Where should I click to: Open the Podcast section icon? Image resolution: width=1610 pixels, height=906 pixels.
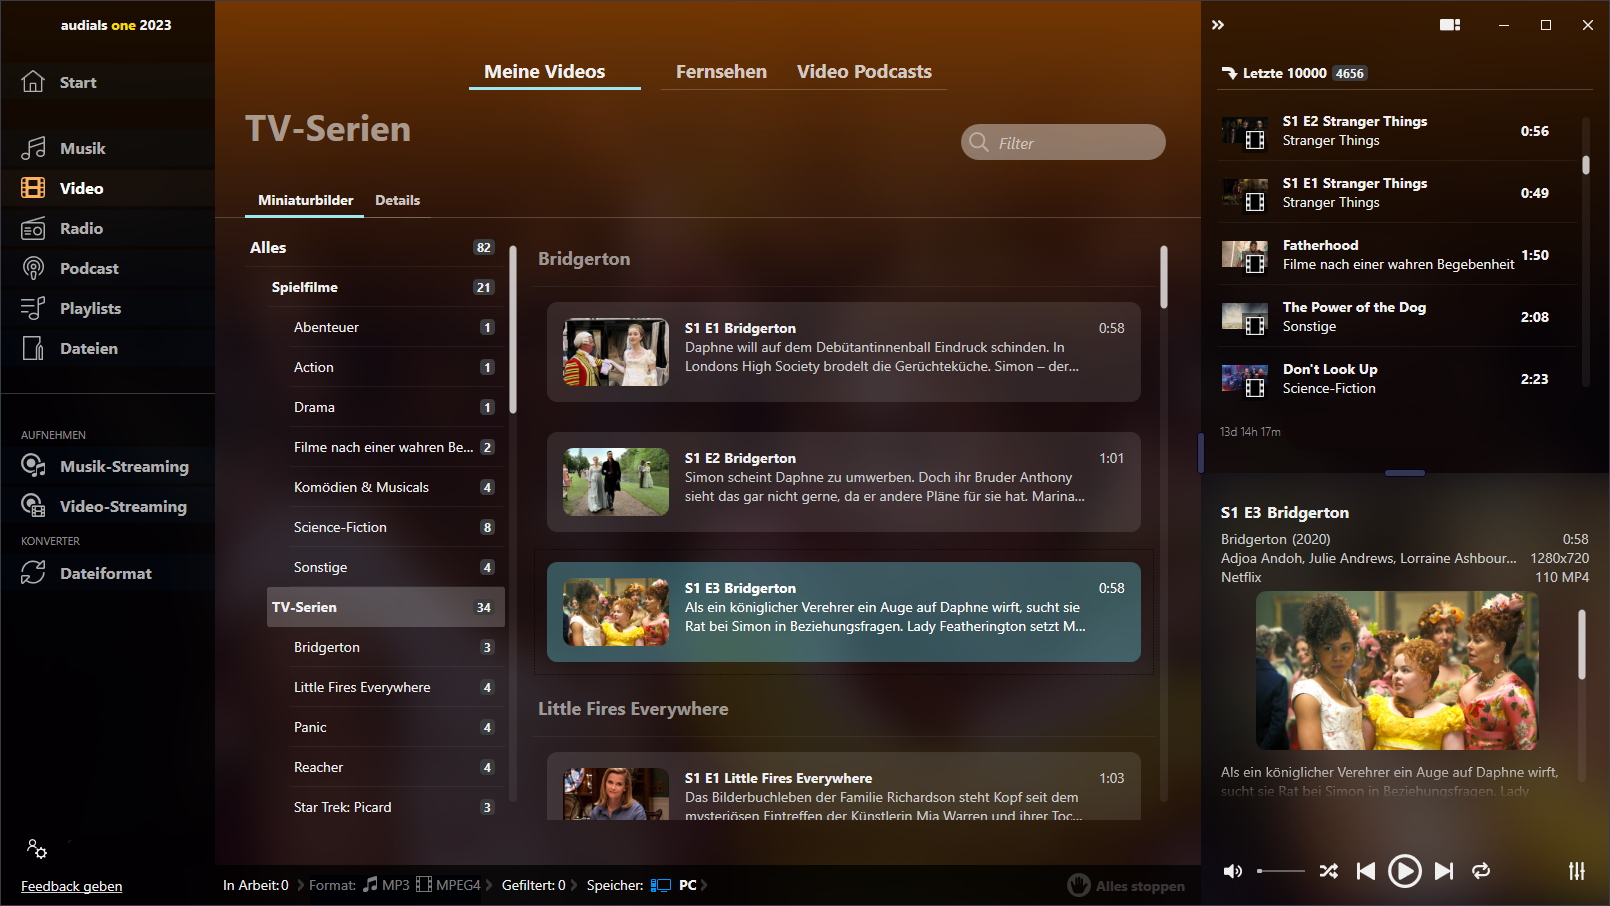[33, 268]
